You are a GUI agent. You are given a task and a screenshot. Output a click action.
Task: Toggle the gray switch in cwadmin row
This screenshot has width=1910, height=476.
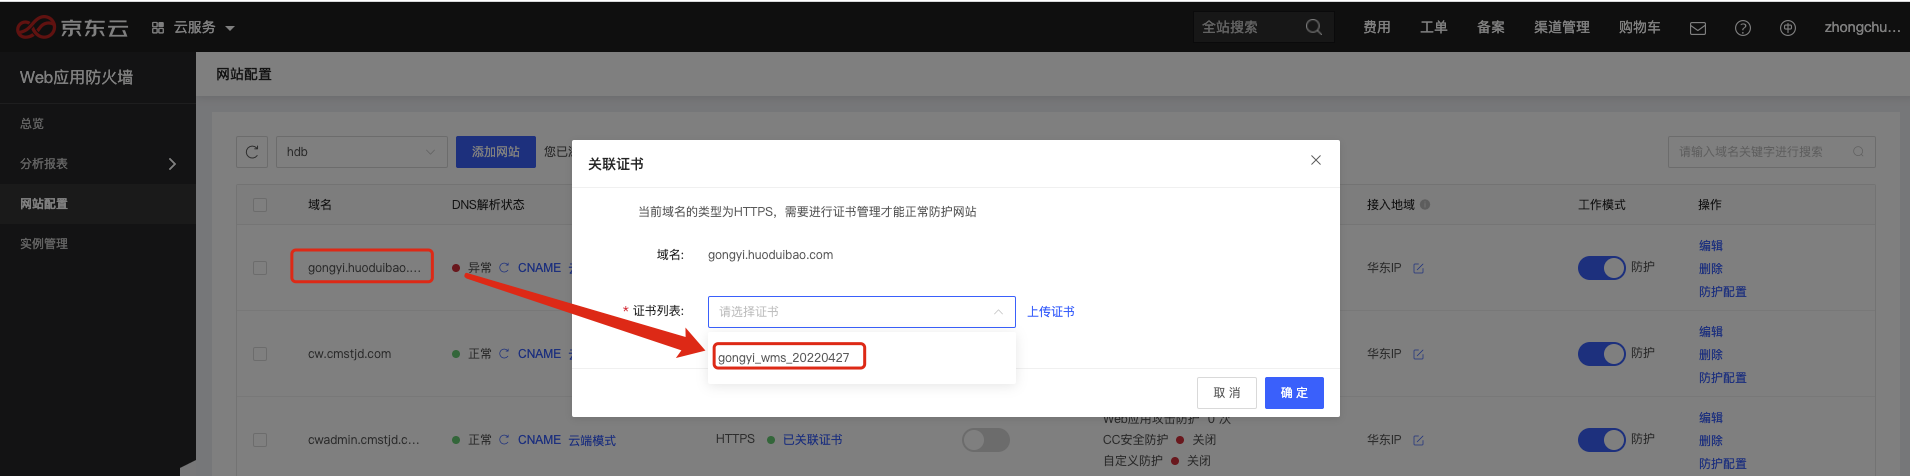point(986,440)
